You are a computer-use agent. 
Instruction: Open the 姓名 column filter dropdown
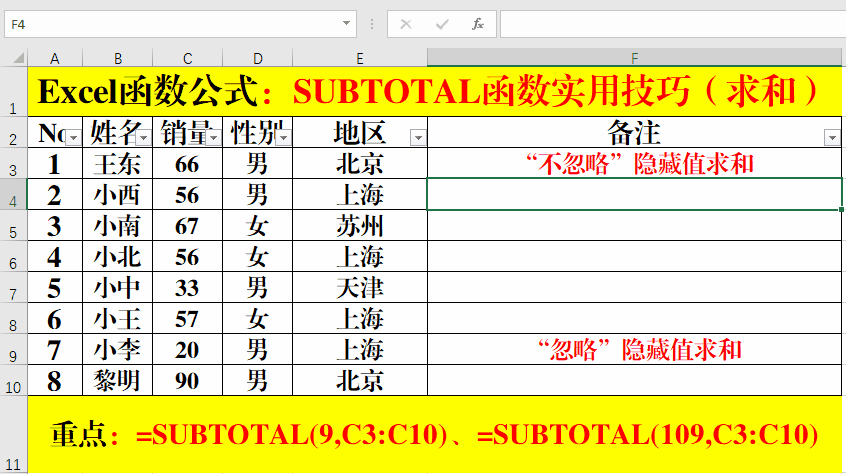[x=144, y=138]
